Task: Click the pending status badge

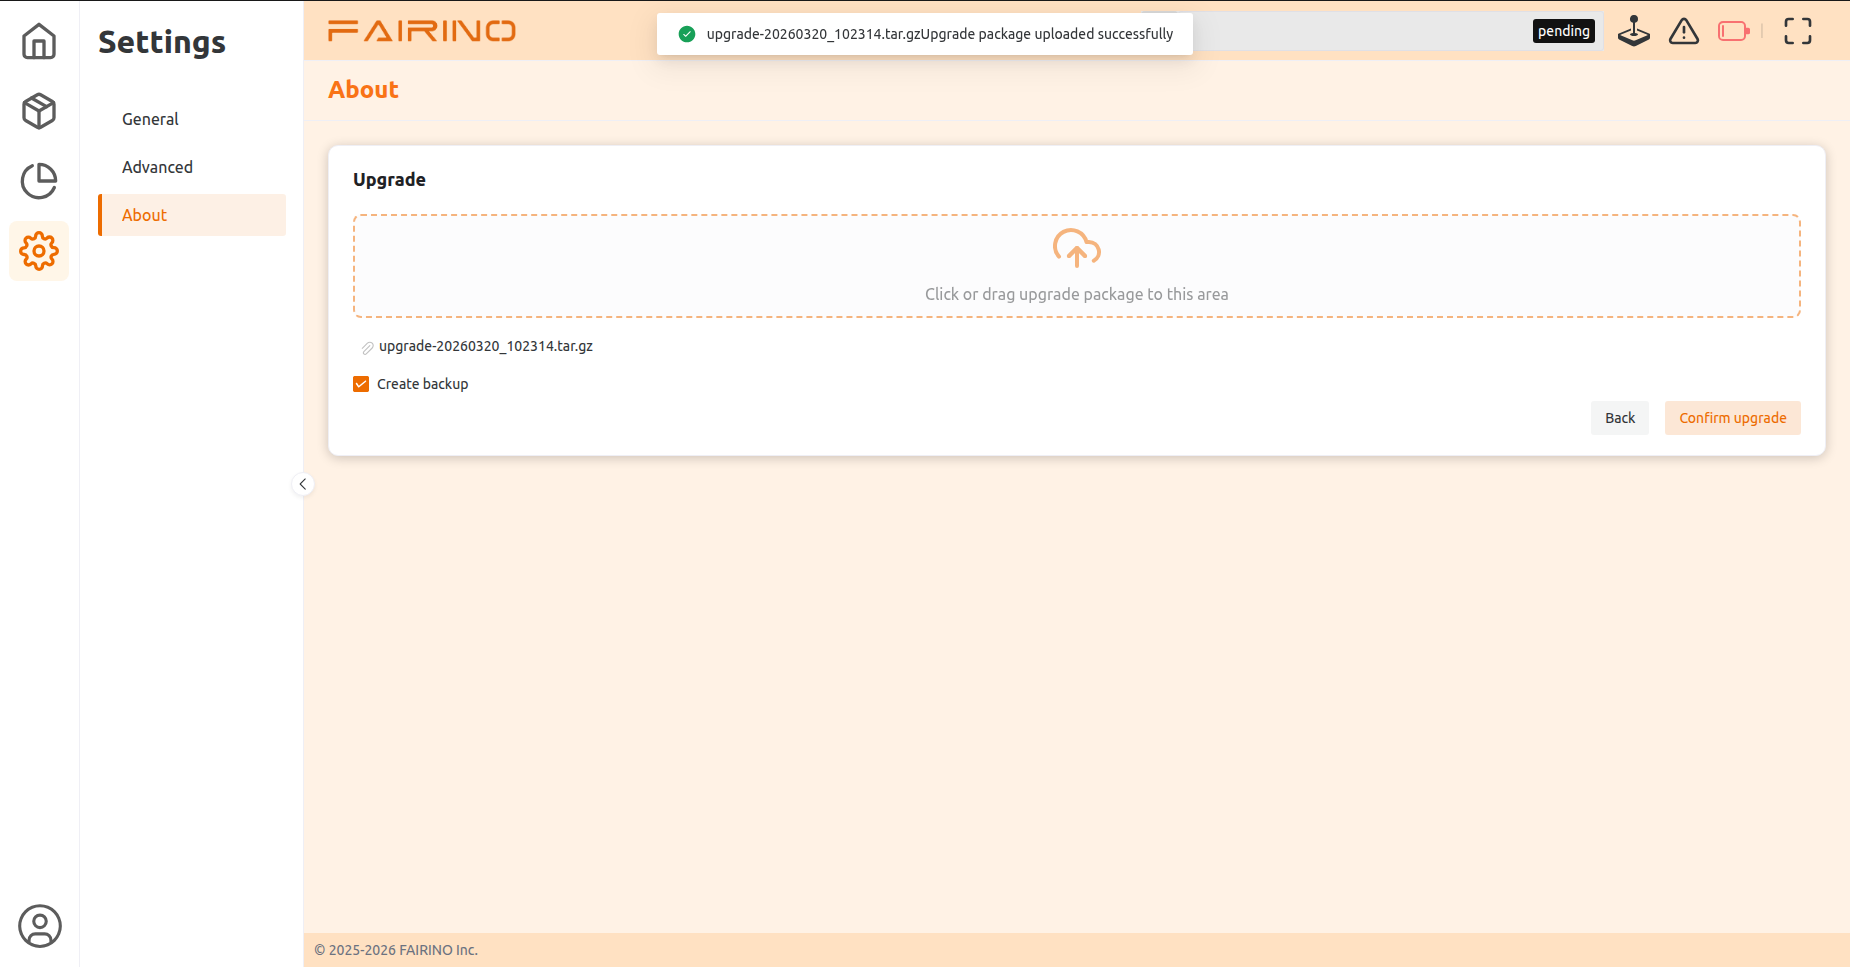Action: (1563, 31)
